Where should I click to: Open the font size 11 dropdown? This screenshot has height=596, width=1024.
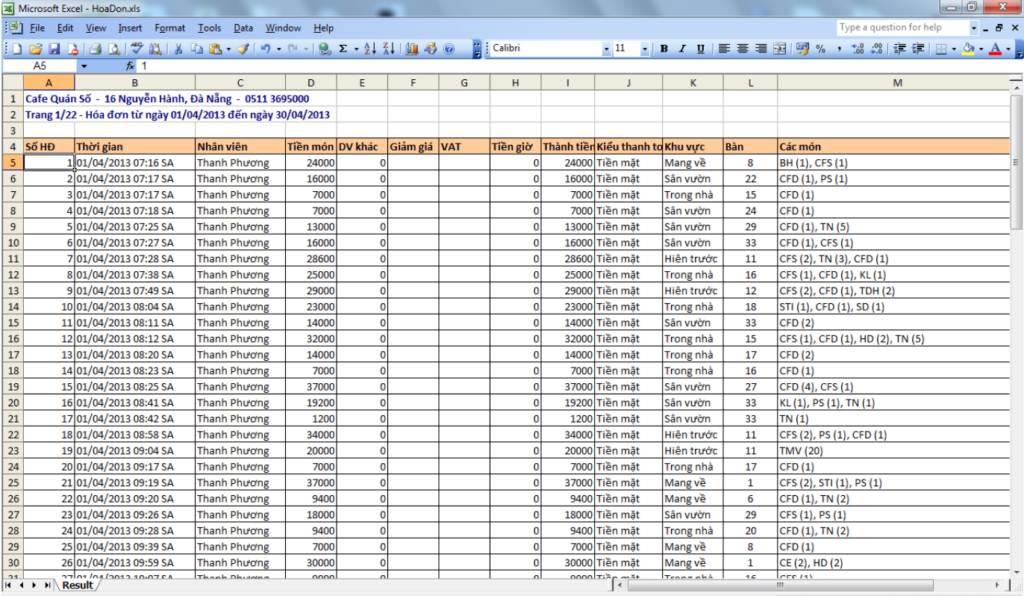tap(645, 49)
